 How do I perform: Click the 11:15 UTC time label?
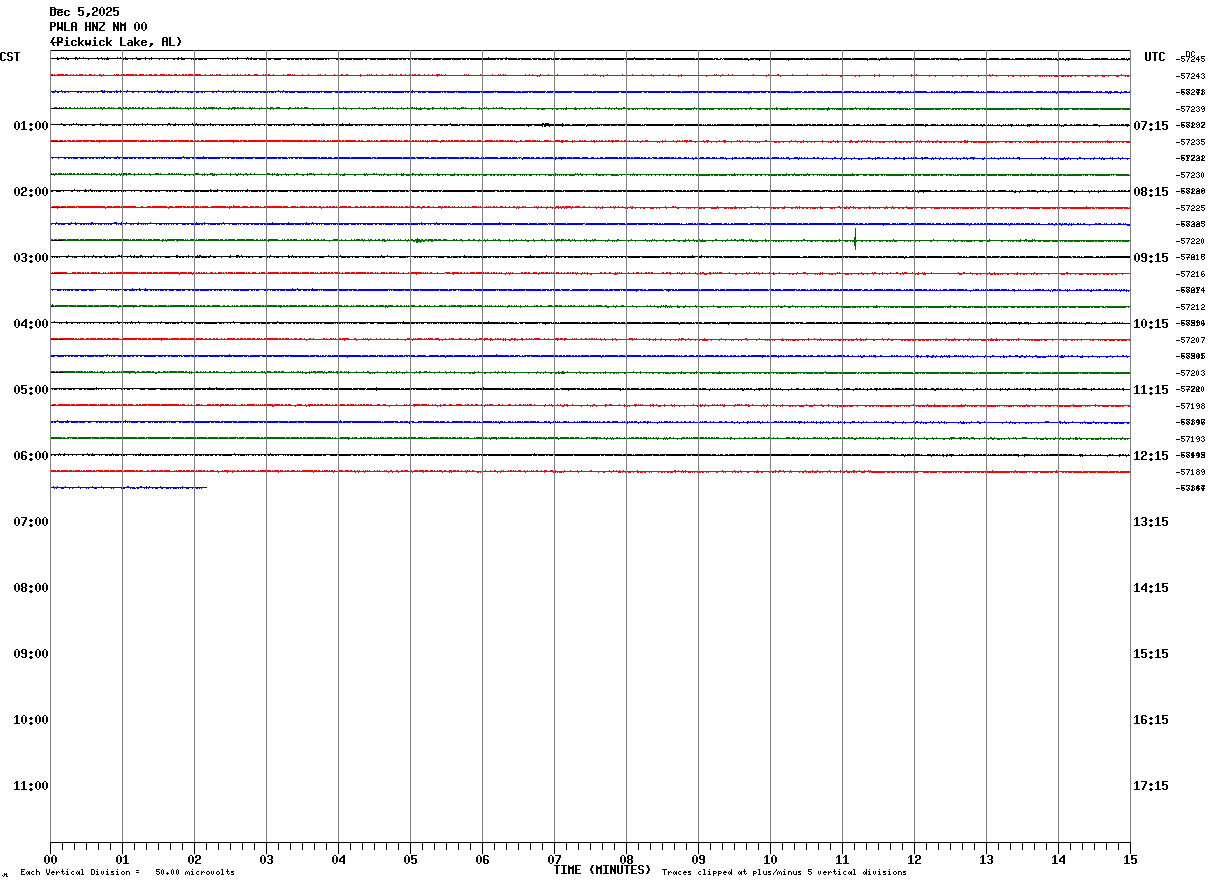(1151, 390)
